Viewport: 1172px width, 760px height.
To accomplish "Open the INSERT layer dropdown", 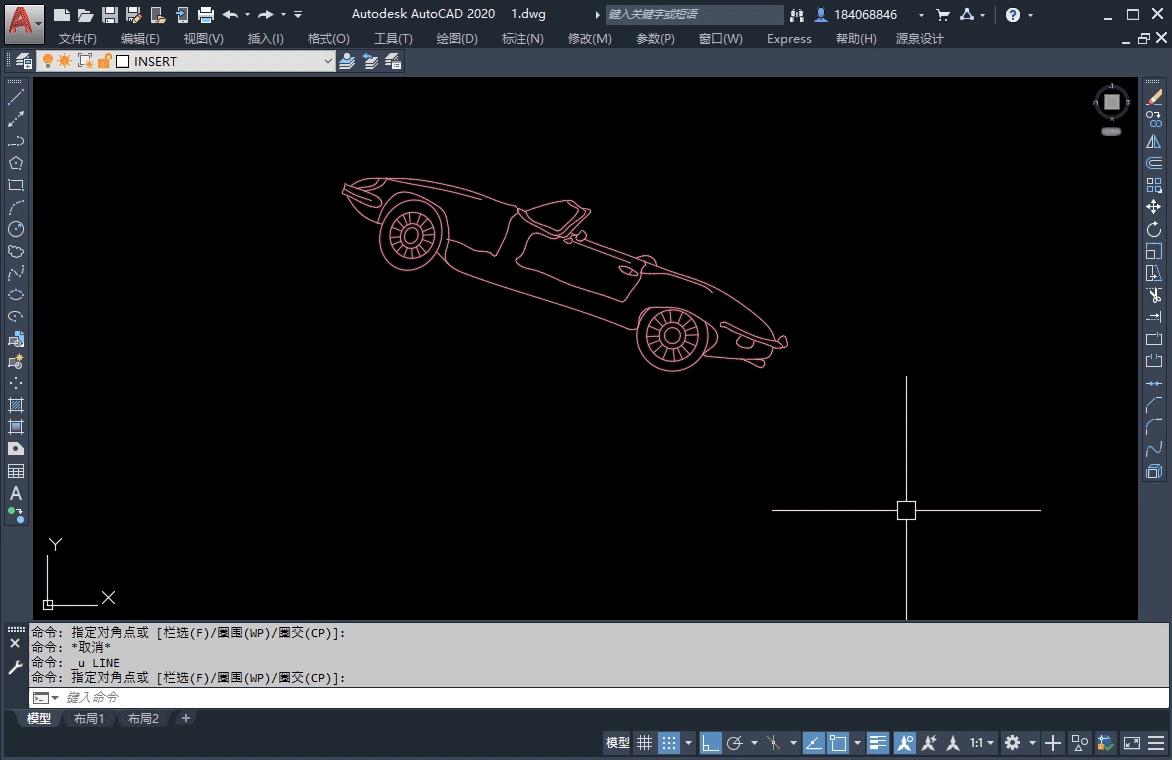I will click(x=328, y=61).
